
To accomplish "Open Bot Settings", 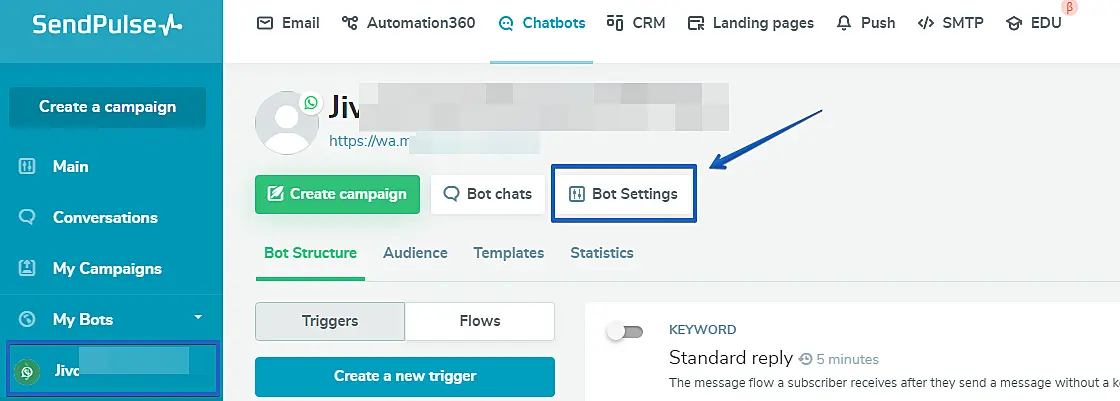I will [x=623, y=194].
